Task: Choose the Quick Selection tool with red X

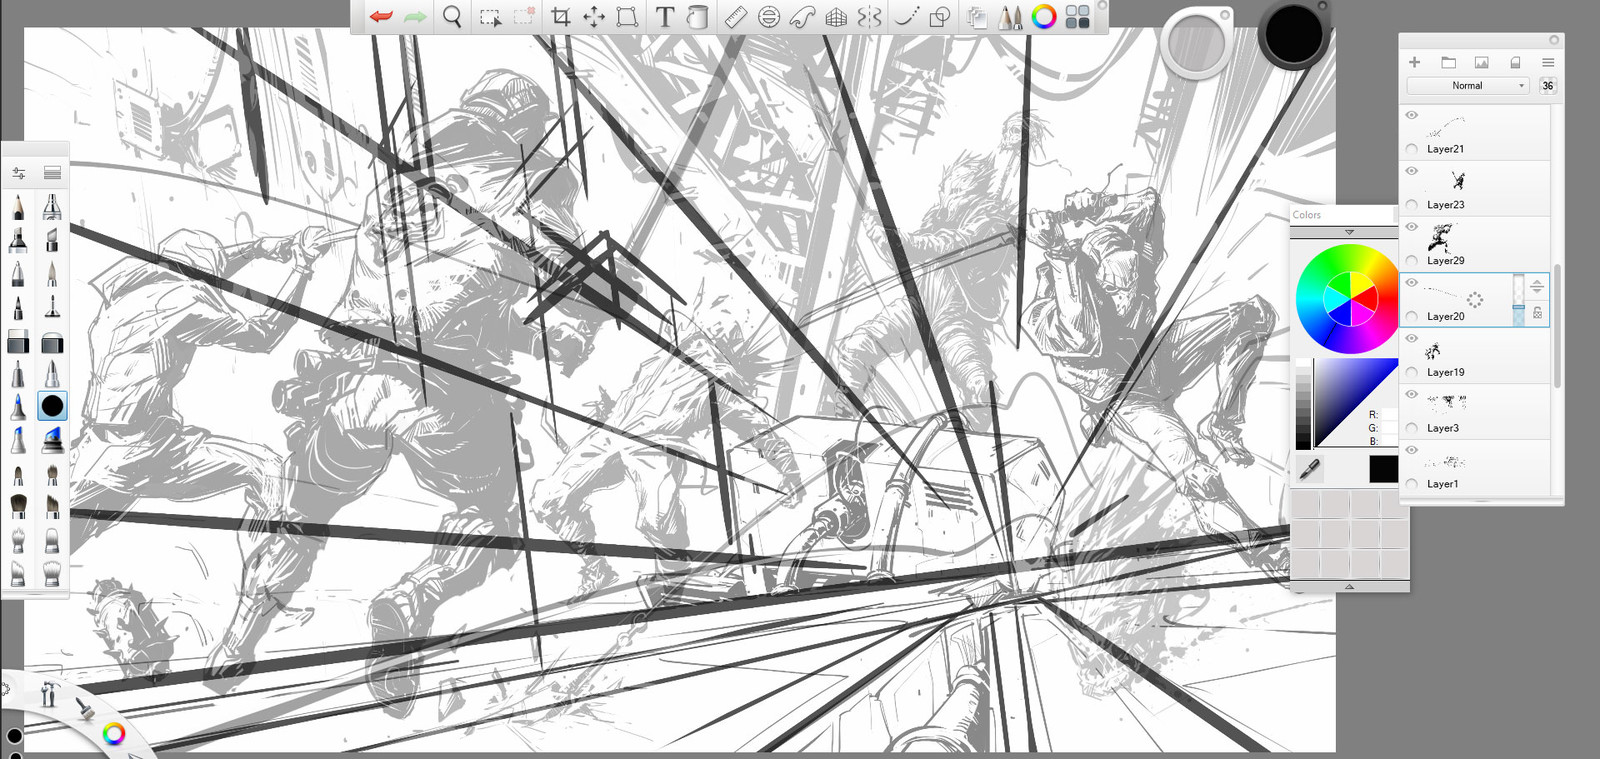Action: coord(524,17)
